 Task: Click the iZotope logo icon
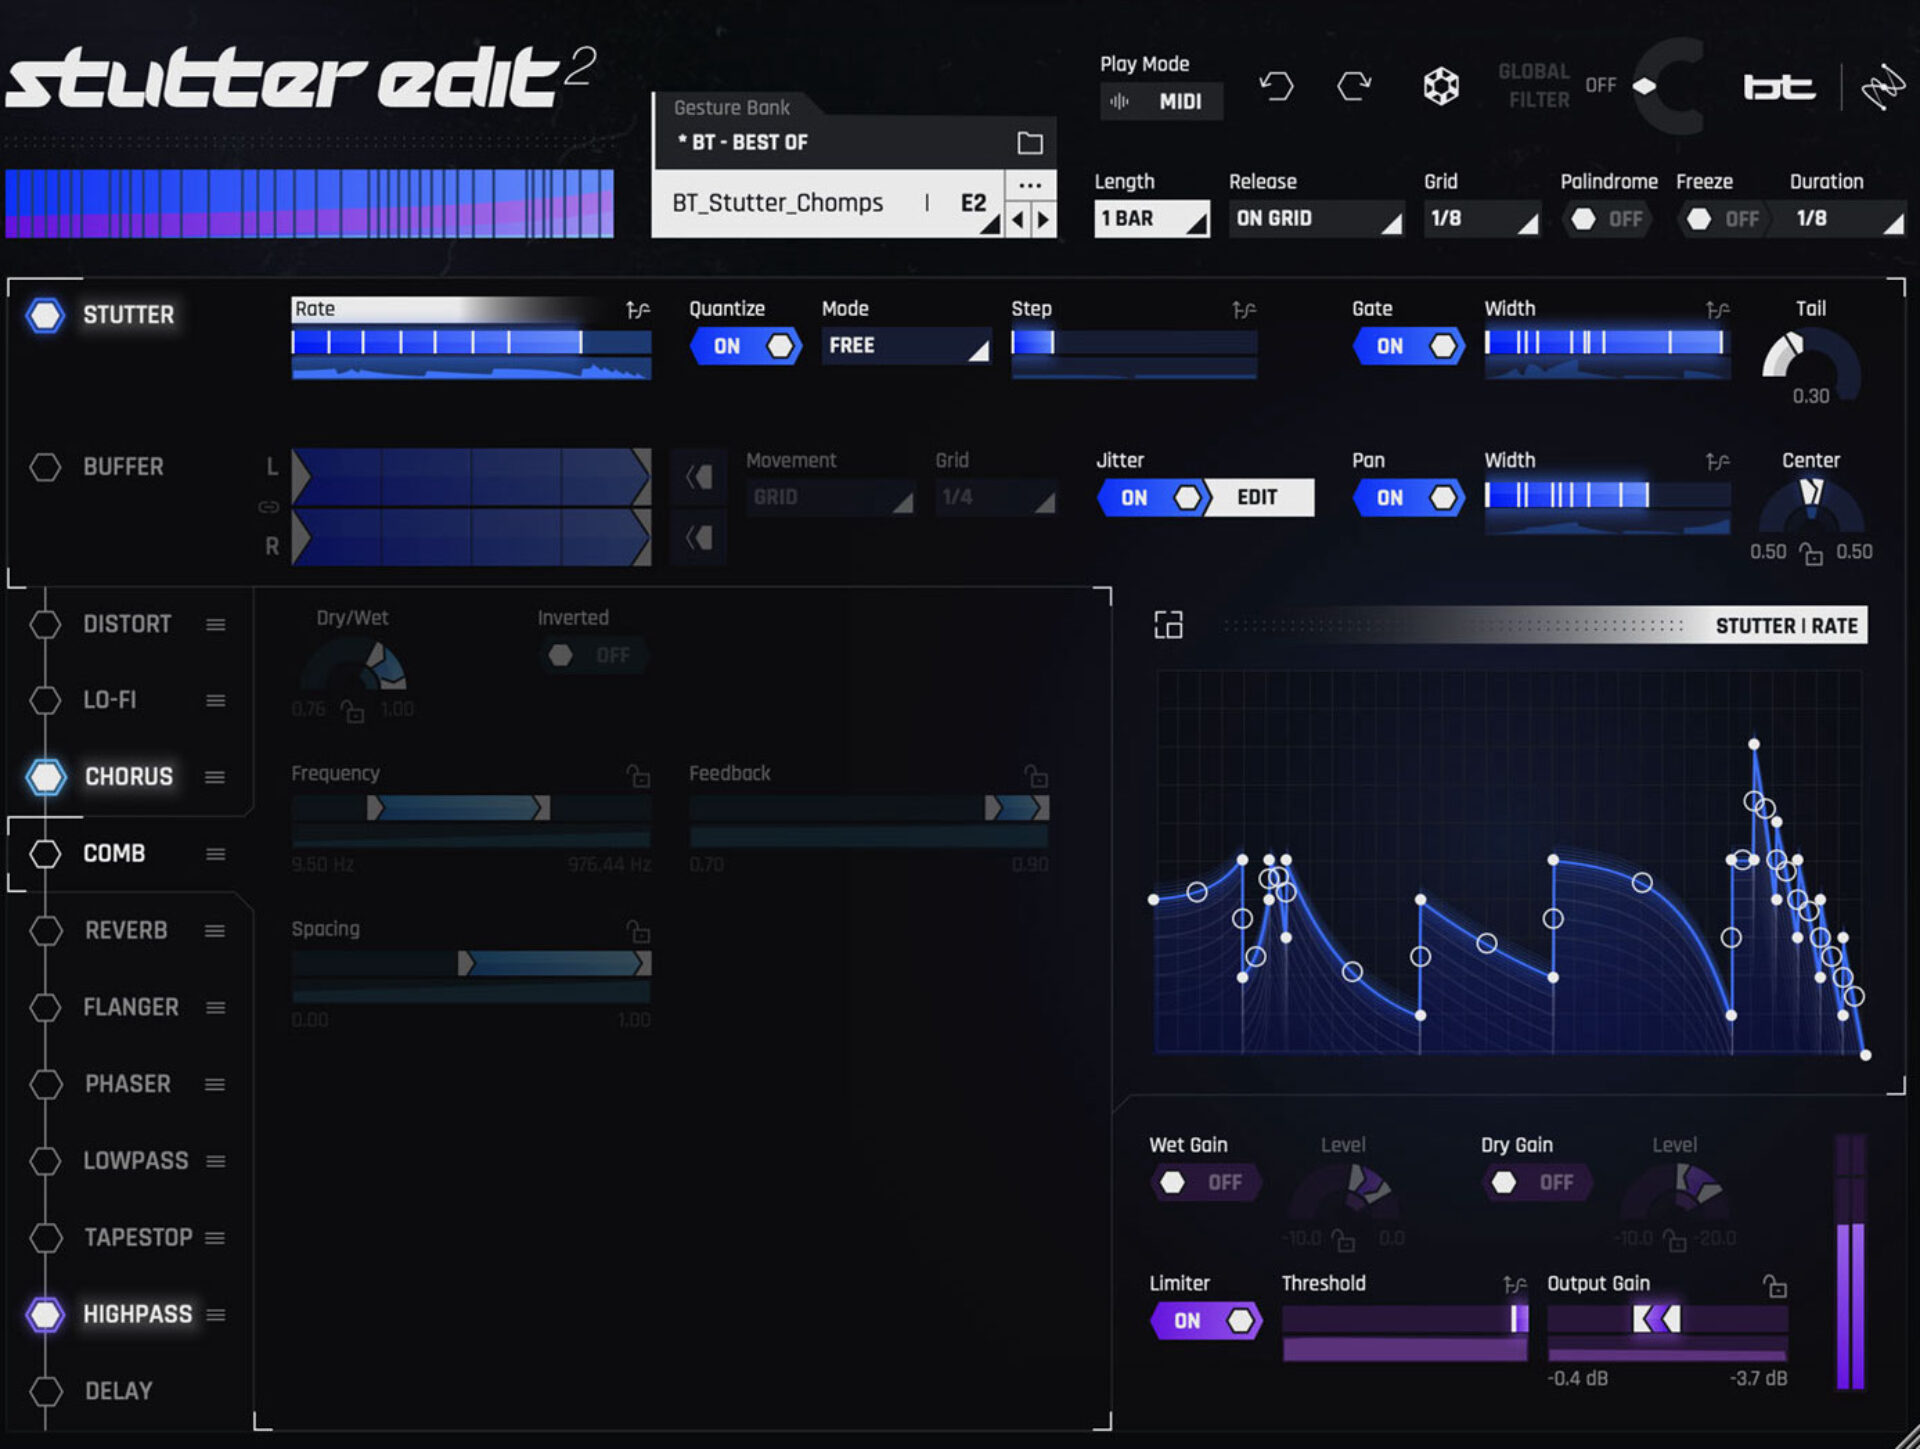(x=1884, y=85)
